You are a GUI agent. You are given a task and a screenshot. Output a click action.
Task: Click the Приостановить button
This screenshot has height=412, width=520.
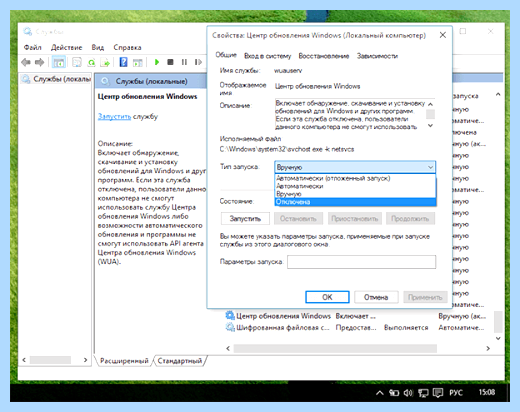click(x=354, y=219)
